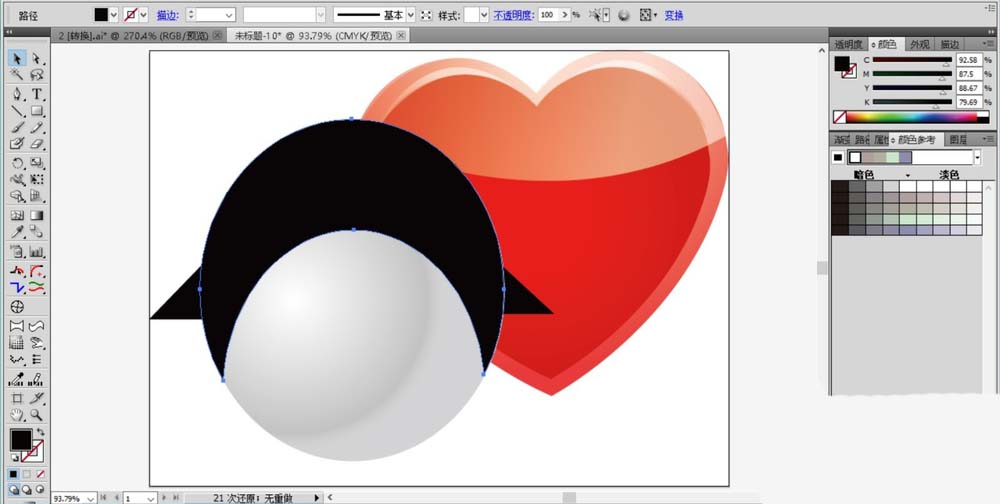The image size is (1000, 504).
Task: Select the Rotate tool
Action: 17,163
